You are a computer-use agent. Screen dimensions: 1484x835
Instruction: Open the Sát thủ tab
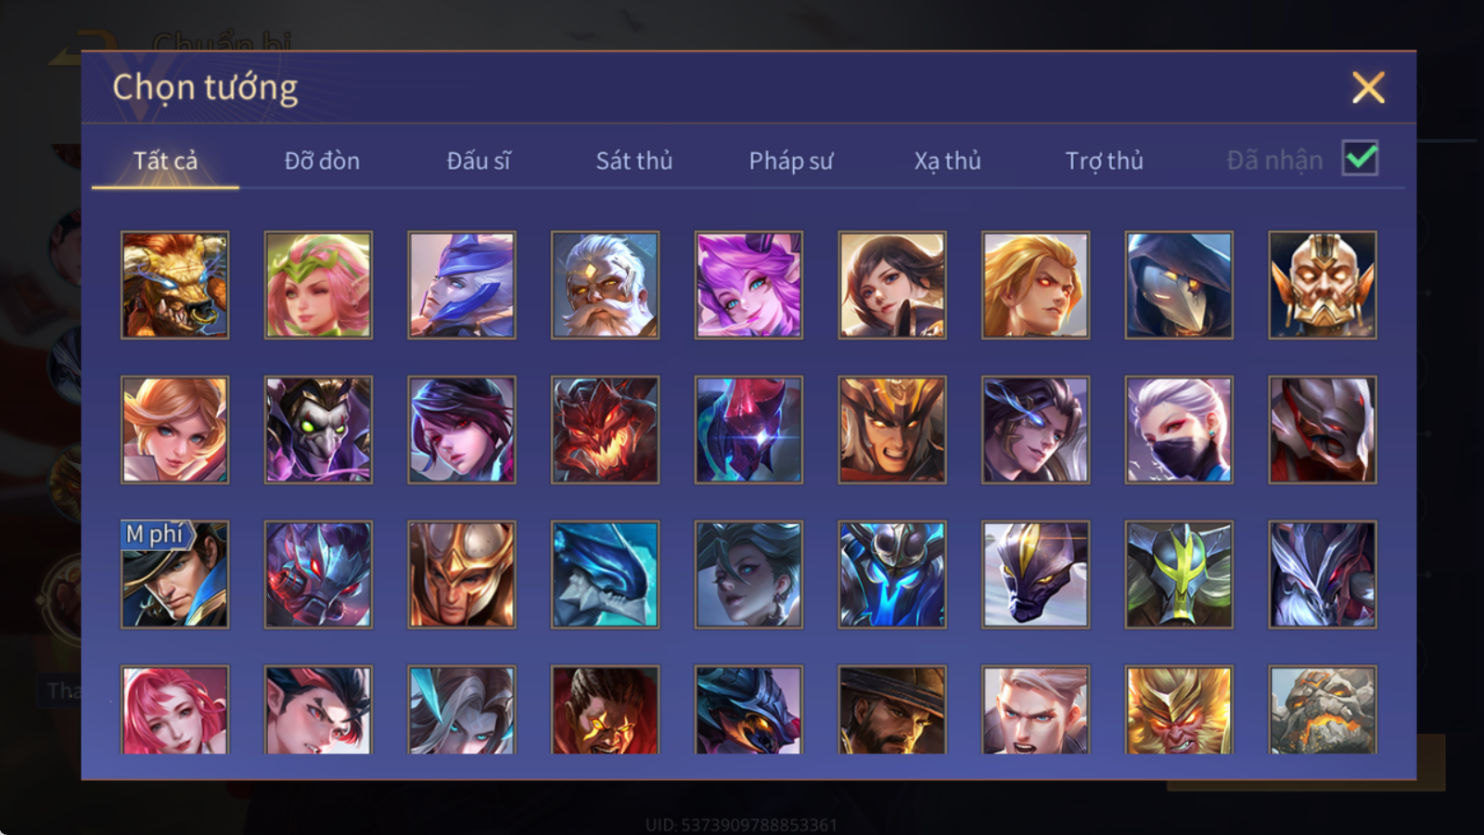coord(634,160)
